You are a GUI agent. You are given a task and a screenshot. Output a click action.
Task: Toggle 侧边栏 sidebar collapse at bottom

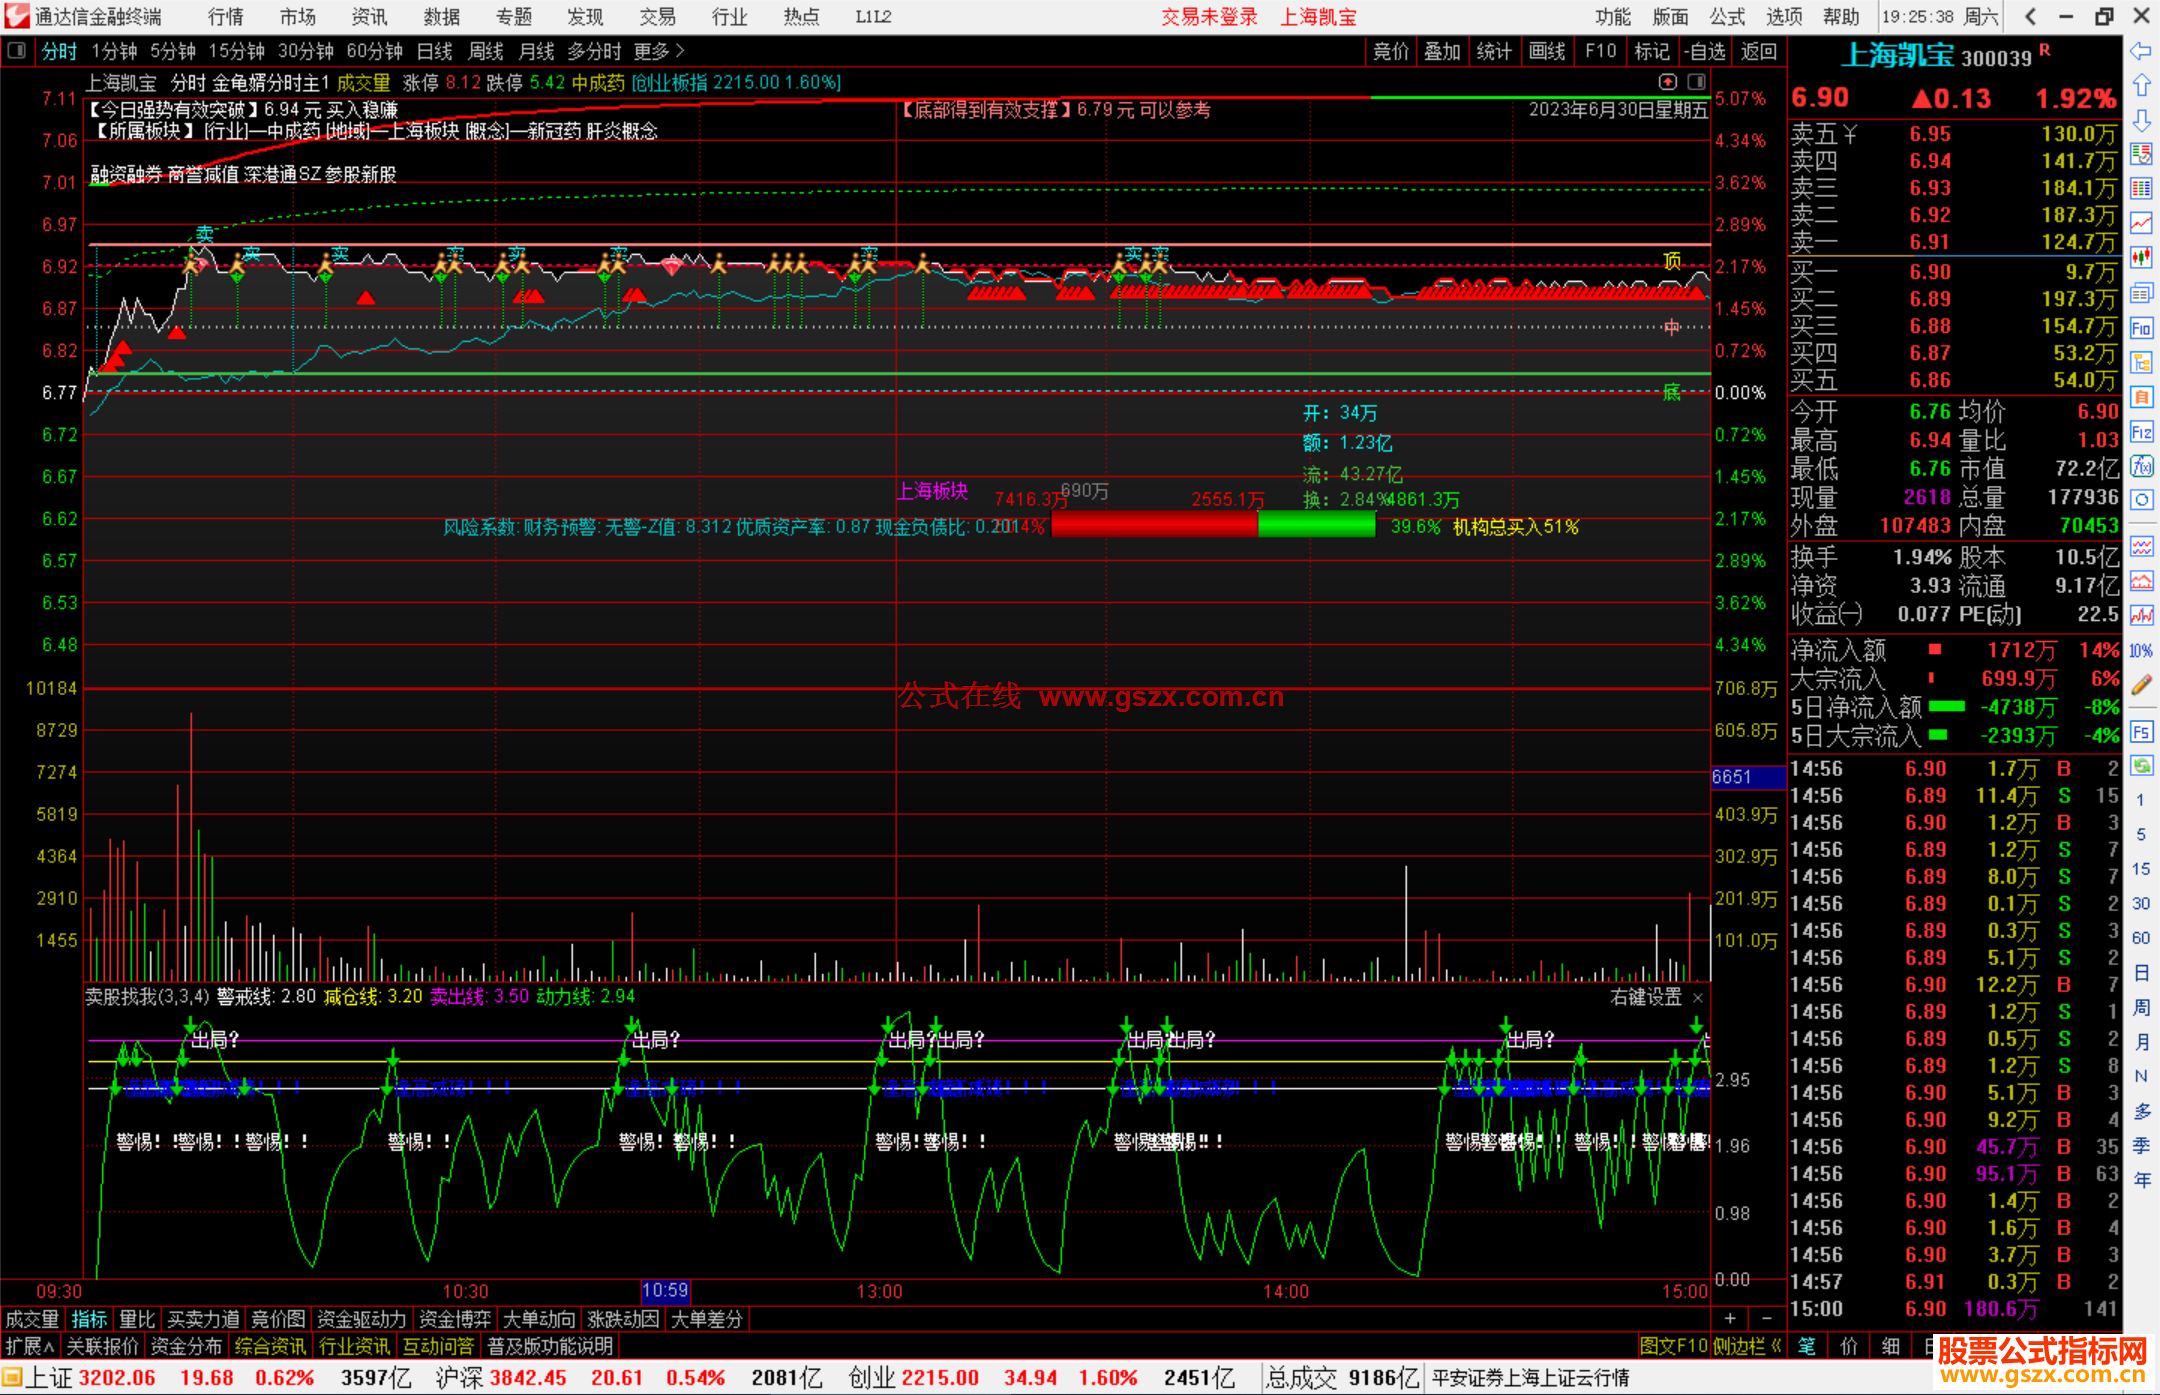1746,1346
